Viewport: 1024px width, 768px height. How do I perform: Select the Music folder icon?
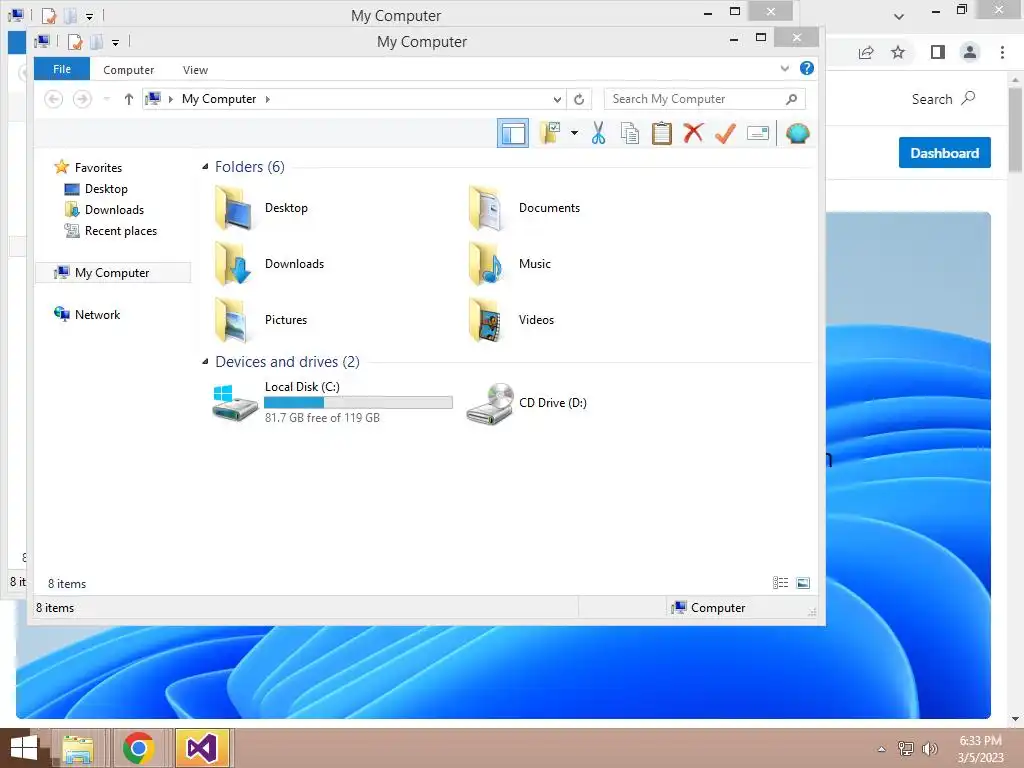[487, 264]
